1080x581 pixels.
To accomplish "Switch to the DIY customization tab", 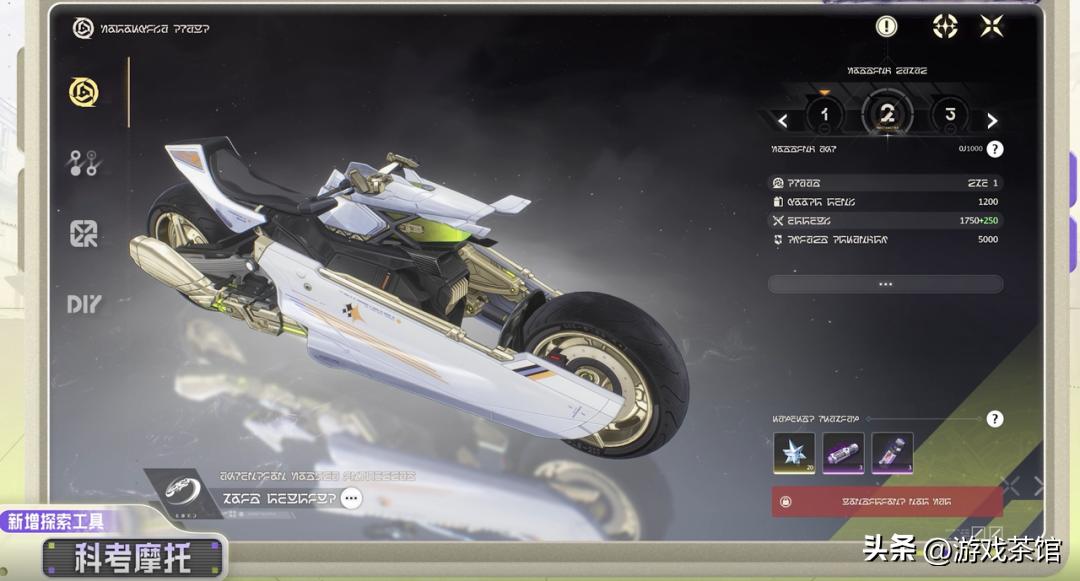I will pos(84,304).
